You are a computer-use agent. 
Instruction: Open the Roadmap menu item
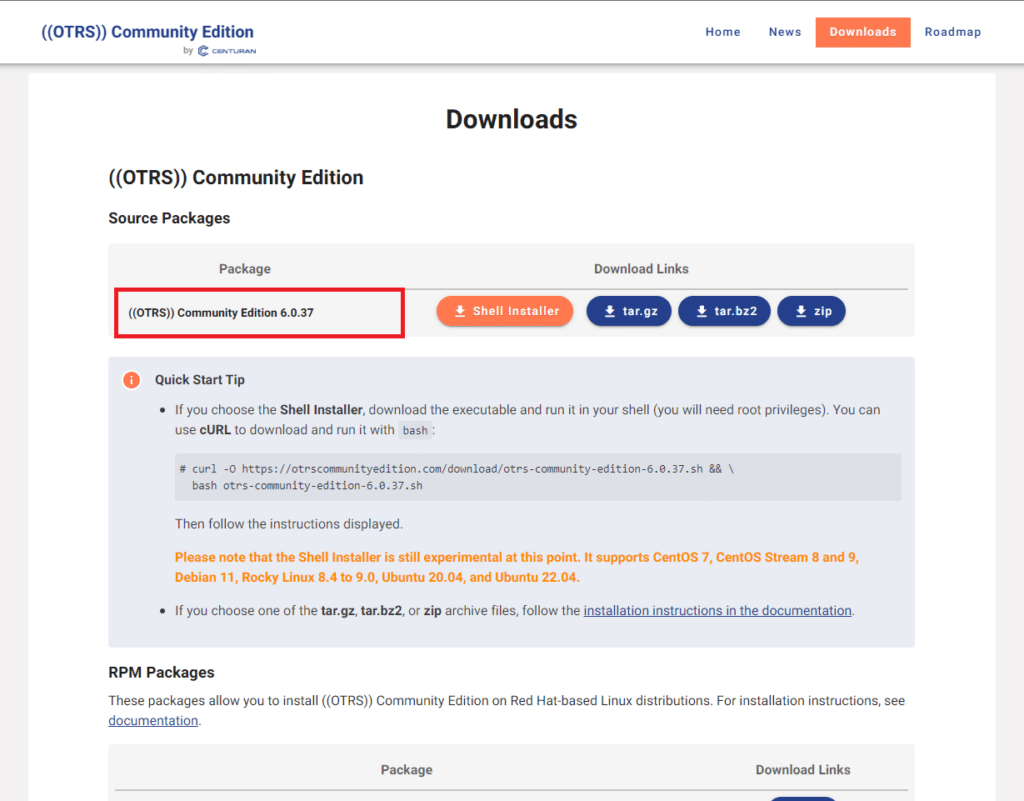pyautogui.click(x=953, y=32)
